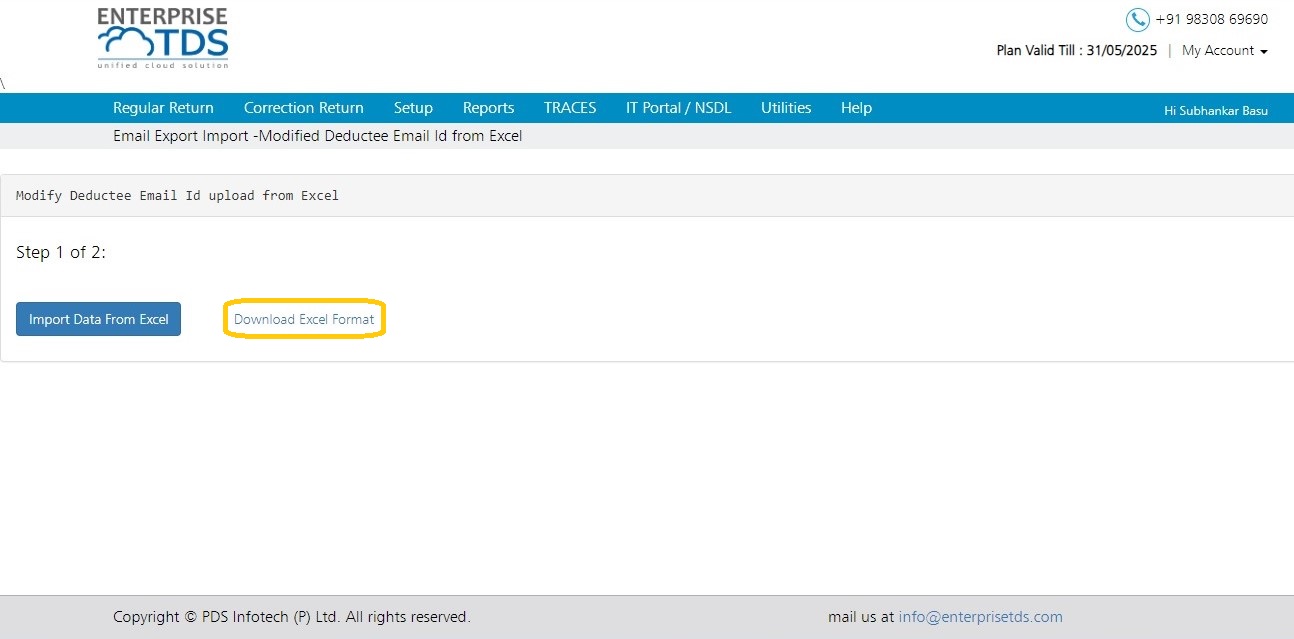Open the Regular Return menu
Screen dimensions: 1294x639
point(163,108)
